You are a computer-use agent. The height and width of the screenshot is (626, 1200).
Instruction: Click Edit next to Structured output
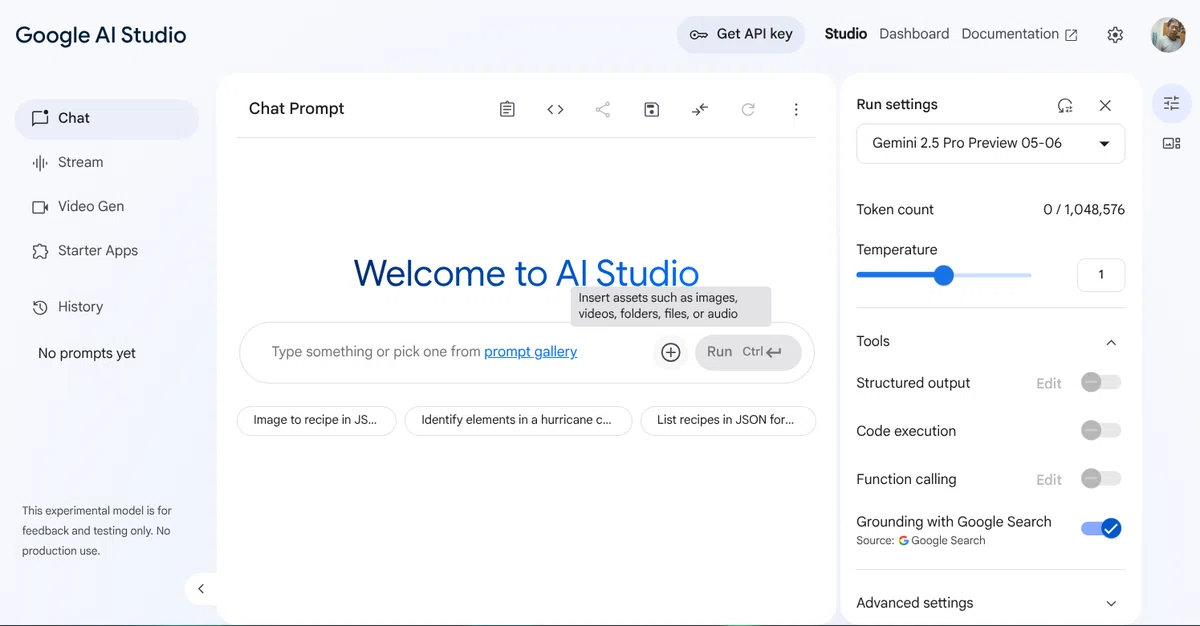pyautogui.click(x=1049, y=384)
